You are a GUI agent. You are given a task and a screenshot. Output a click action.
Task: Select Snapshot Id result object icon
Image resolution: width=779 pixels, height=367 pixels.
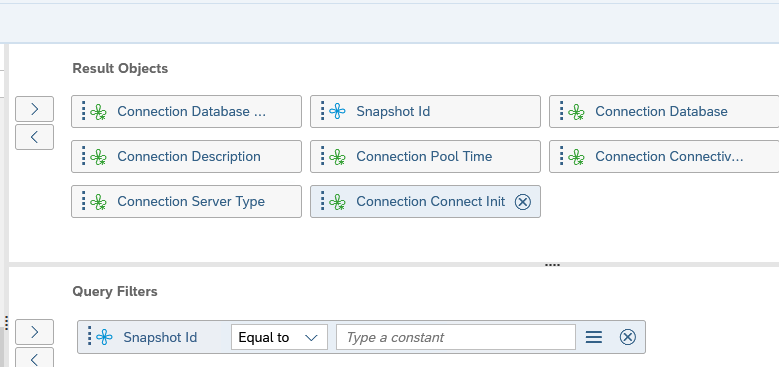(x=337, y=111)
